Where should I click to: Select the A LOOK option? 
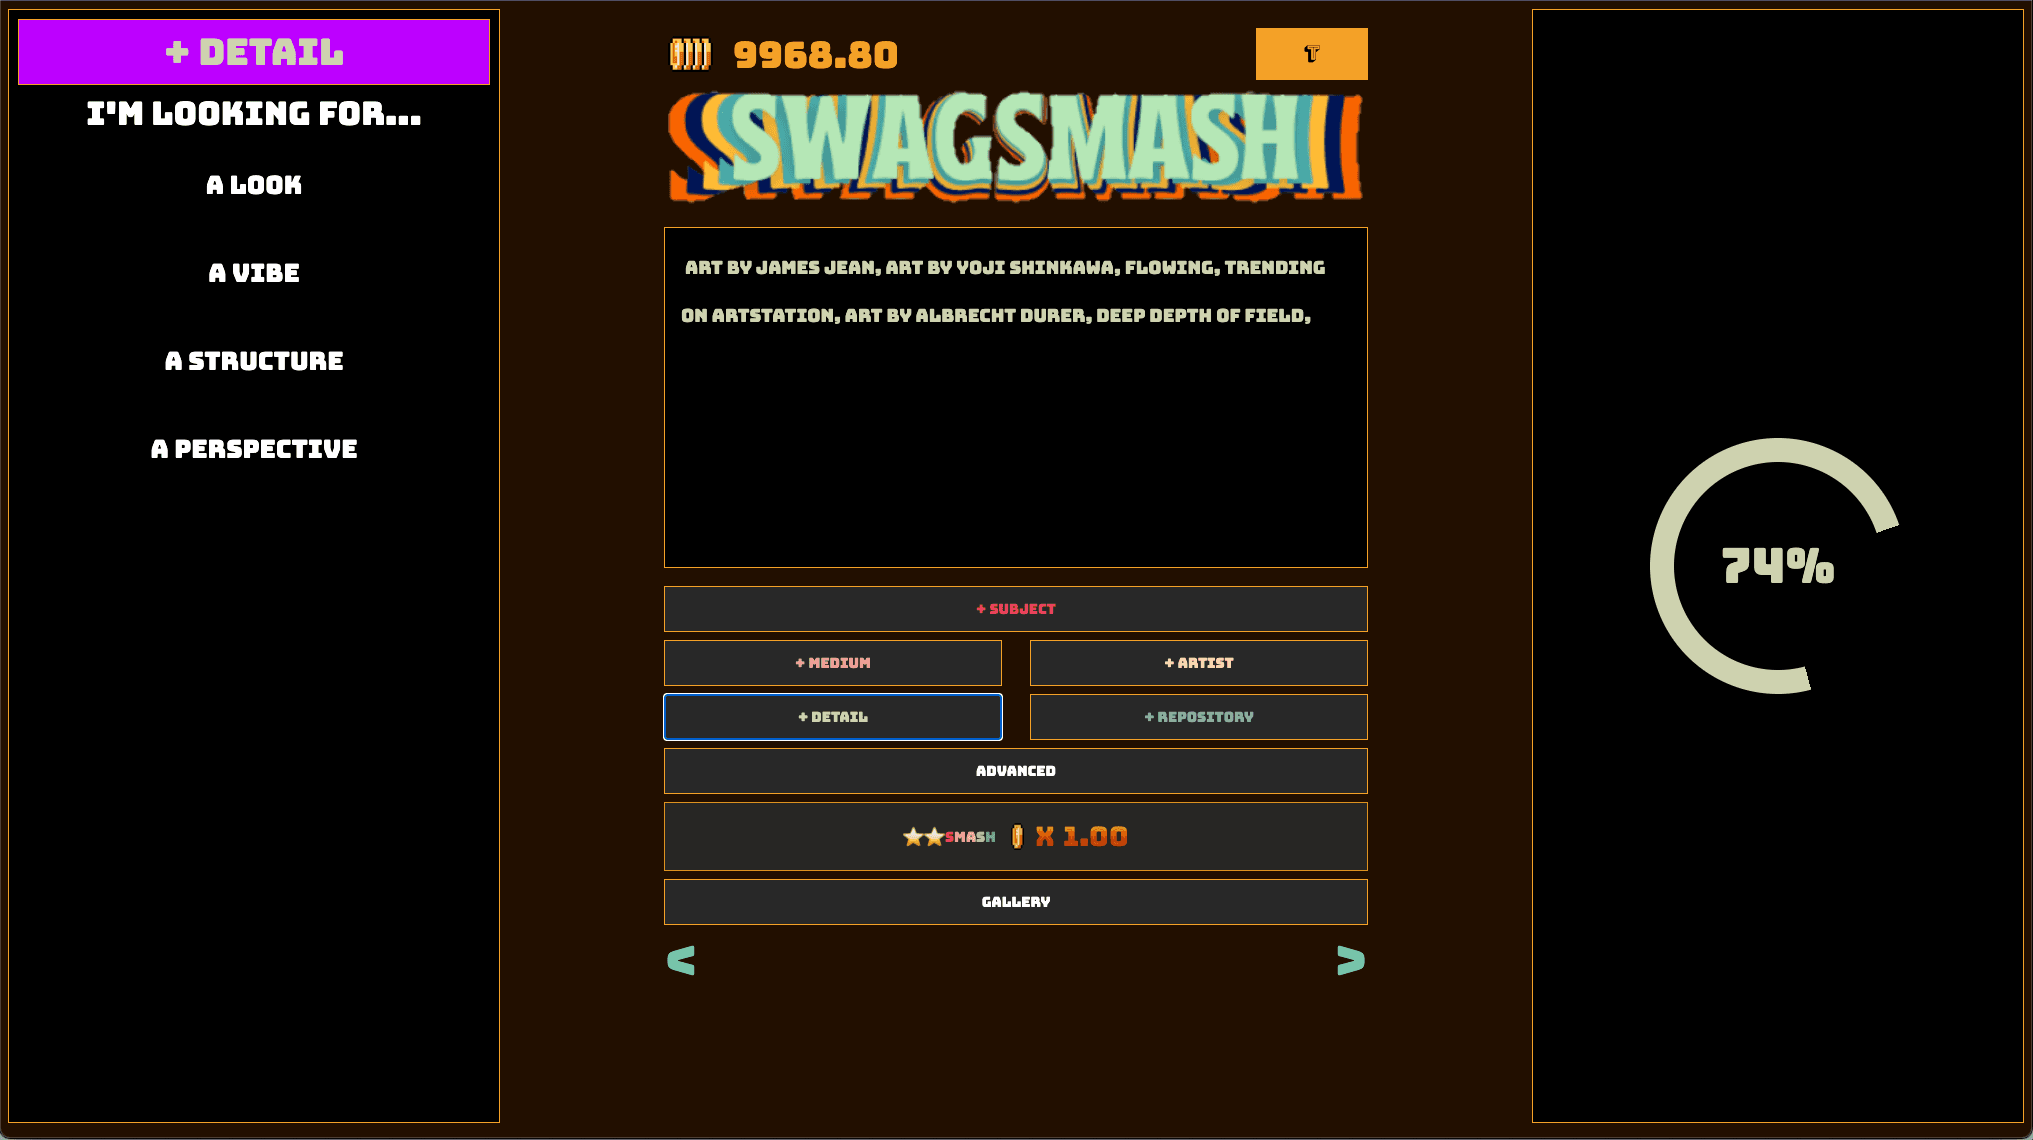click(x=254, y=184)
